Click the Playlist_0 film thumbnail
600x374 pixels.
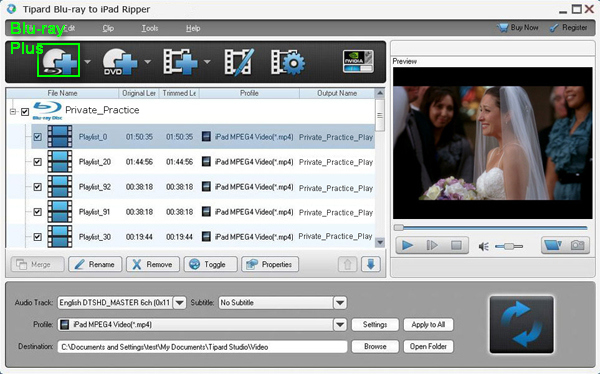[60, 137]
